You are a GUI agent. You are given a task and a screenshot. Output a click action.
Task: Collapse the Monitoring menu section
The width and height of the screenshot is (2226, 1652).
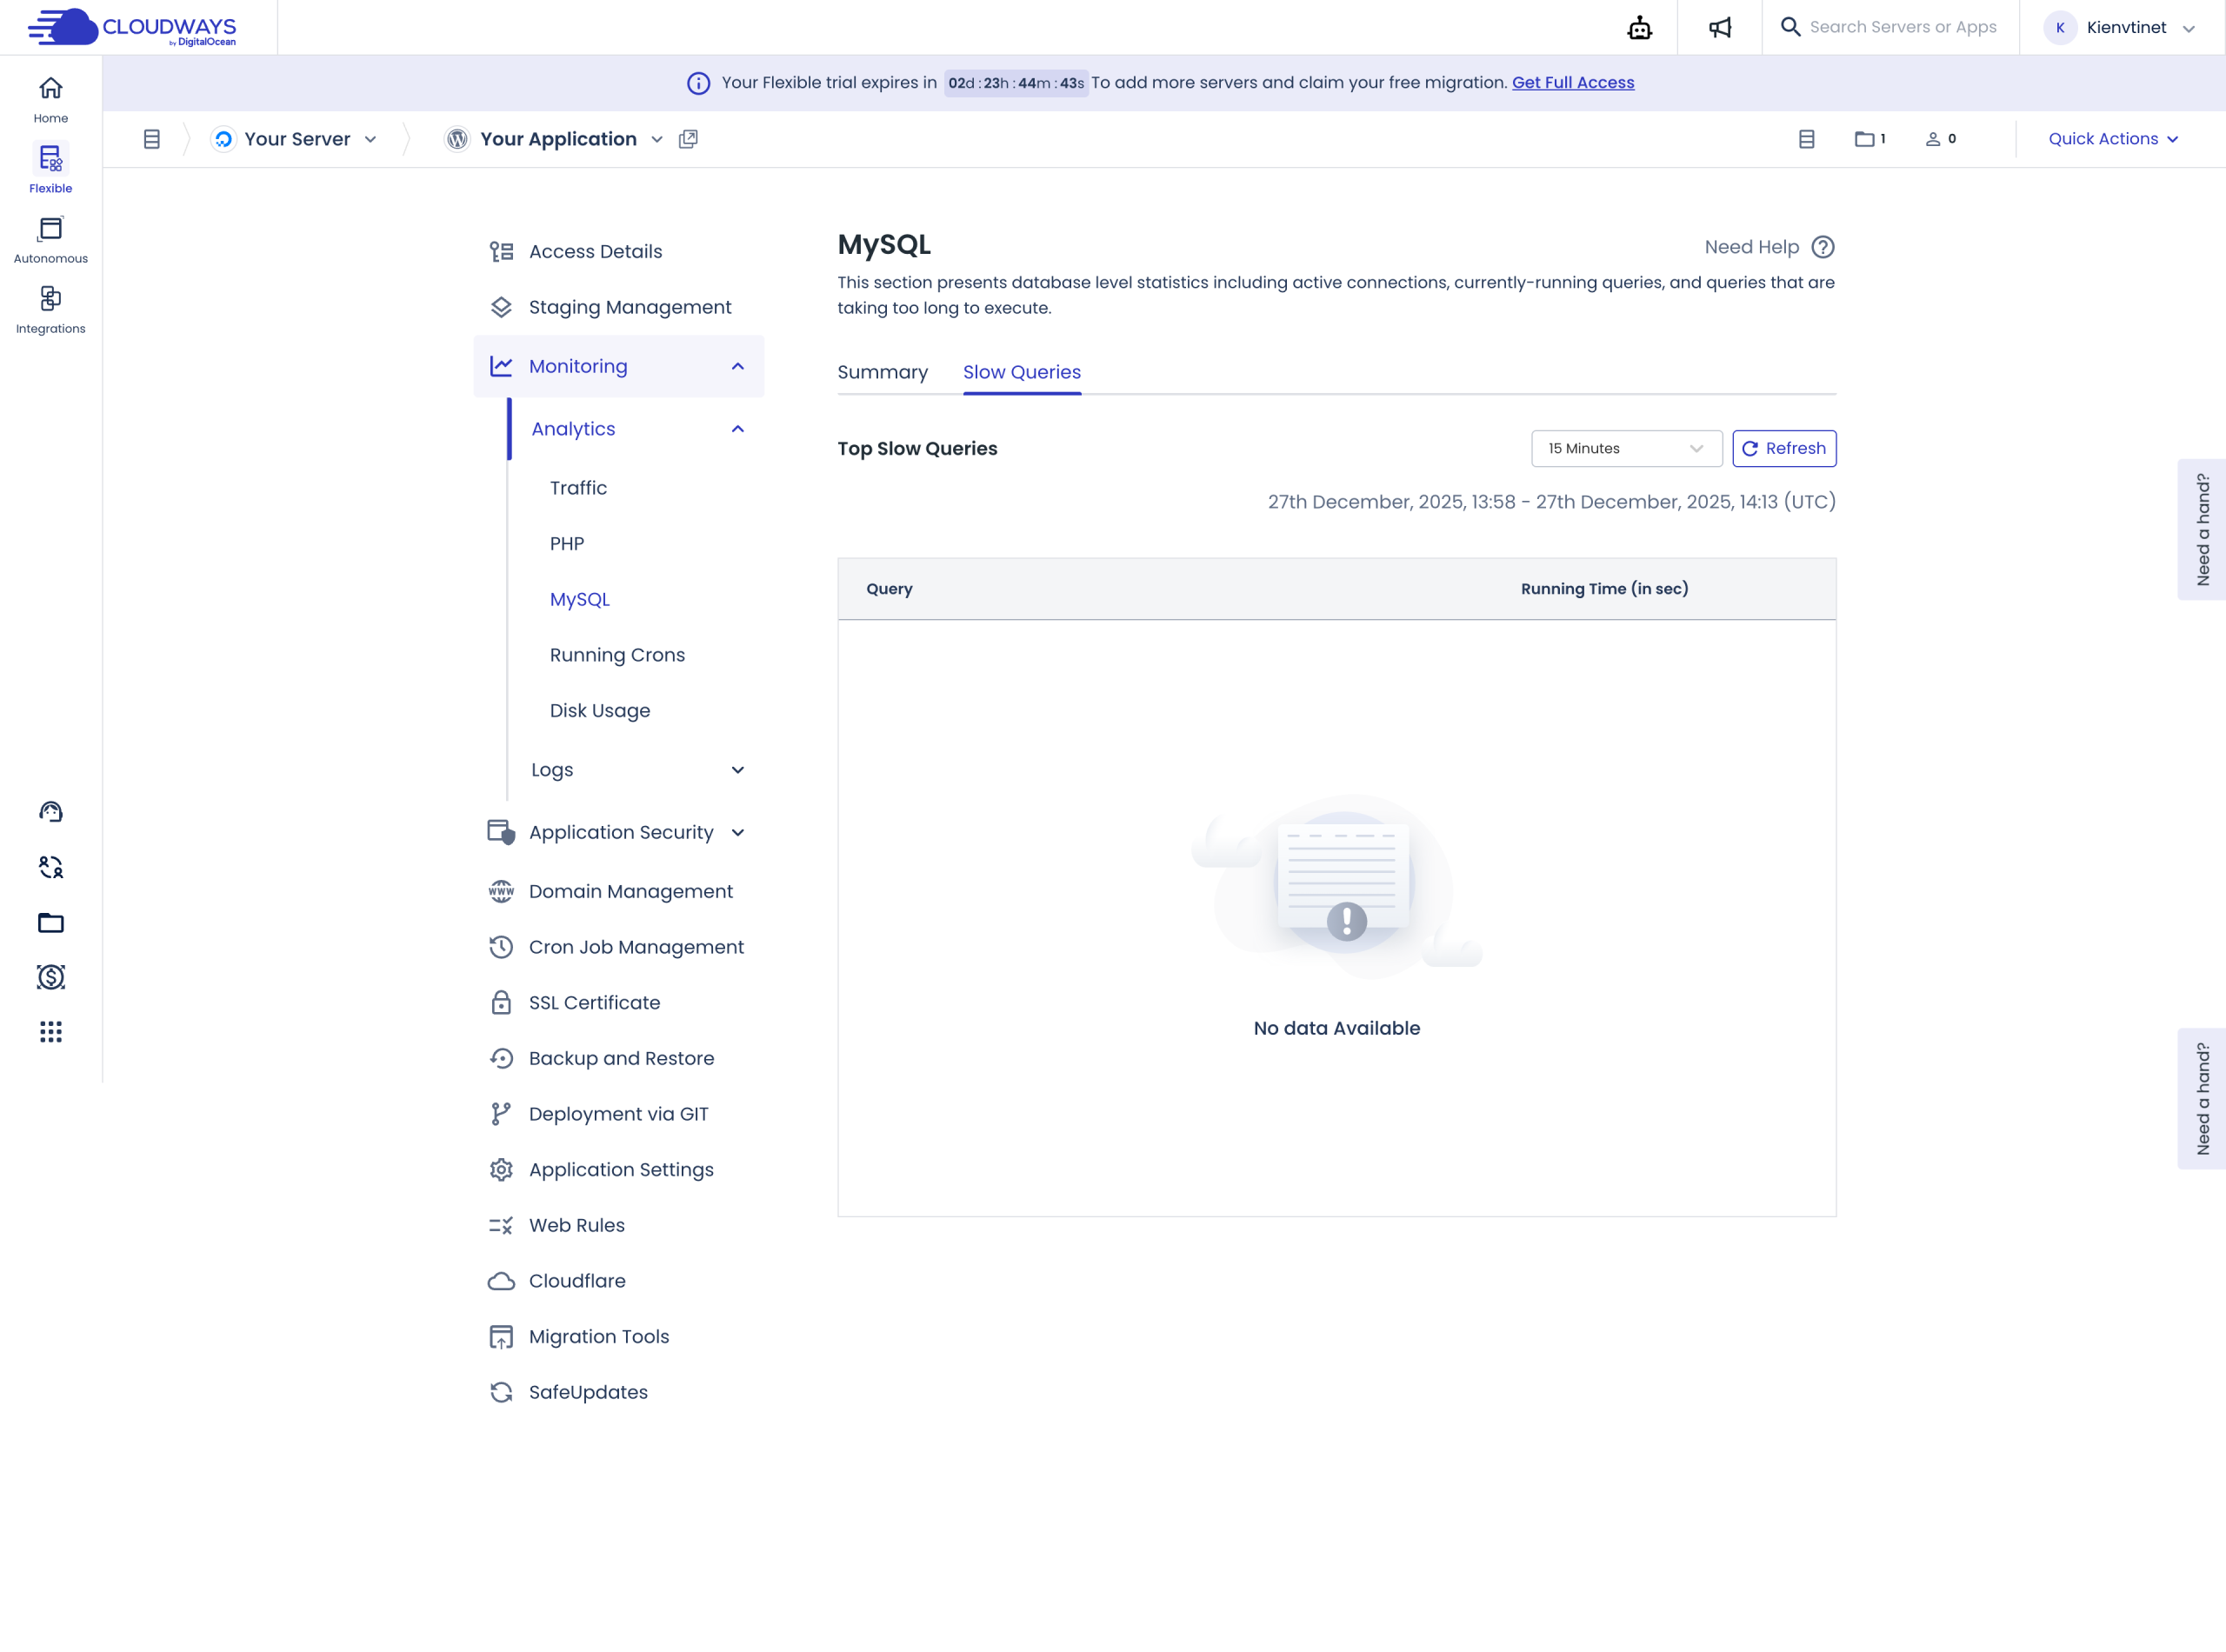click(x=737, y=366)
